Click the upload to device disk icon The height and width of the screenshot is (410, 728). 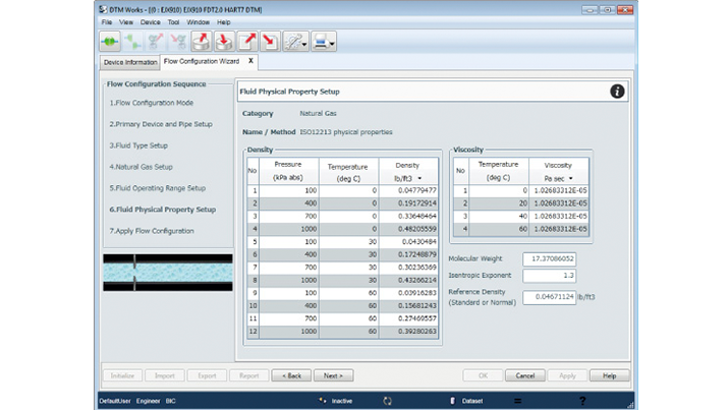[200, 41]
